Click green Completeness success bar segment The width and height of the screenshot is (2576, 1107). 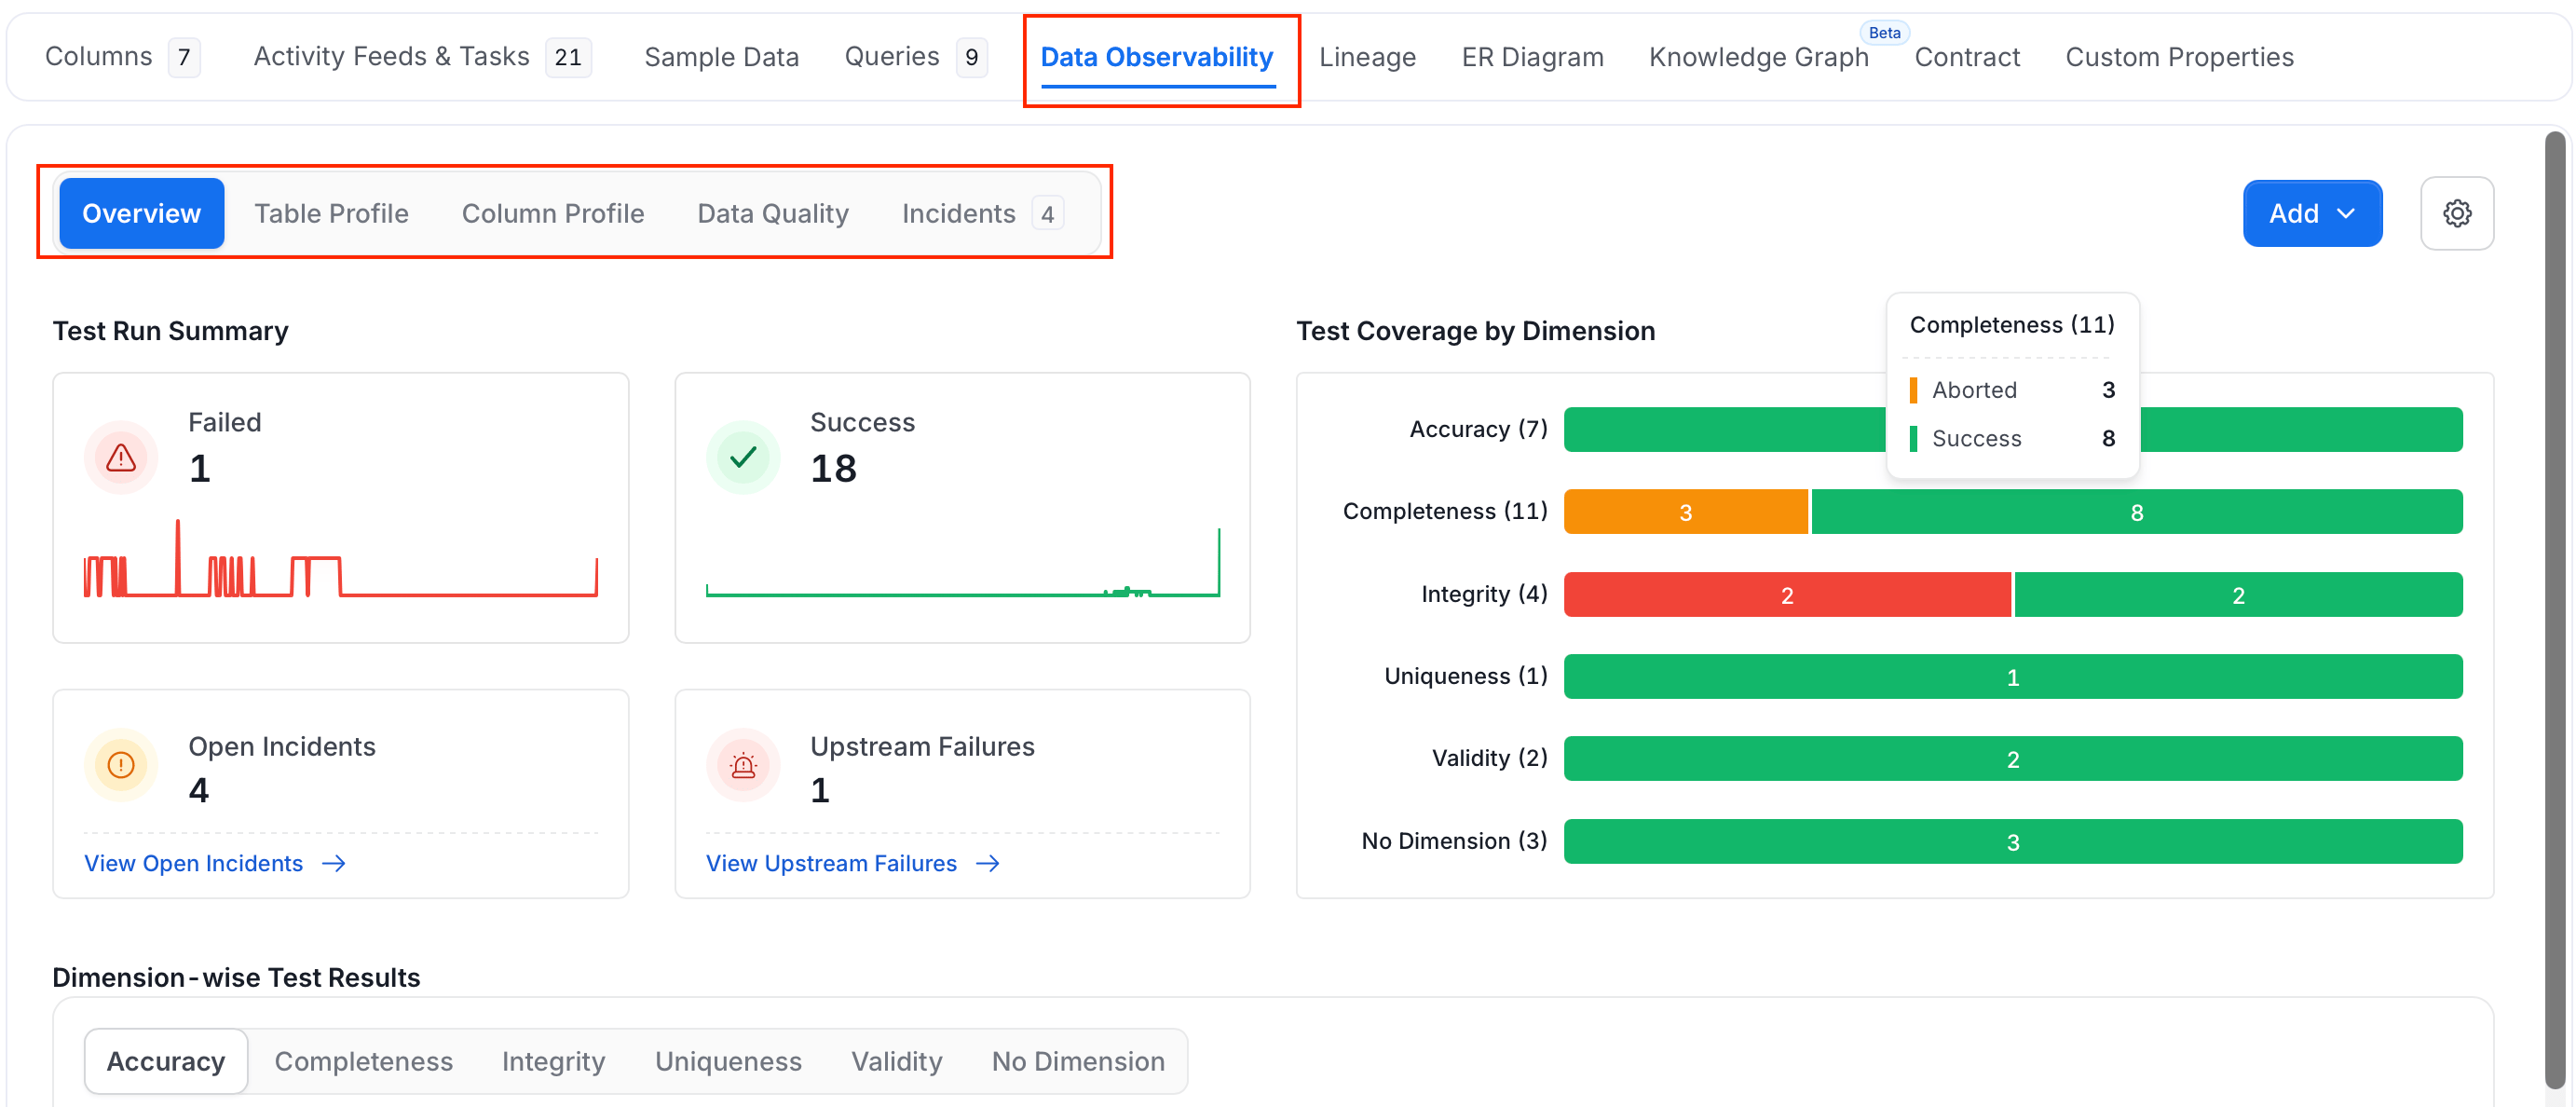[2136, 512]
